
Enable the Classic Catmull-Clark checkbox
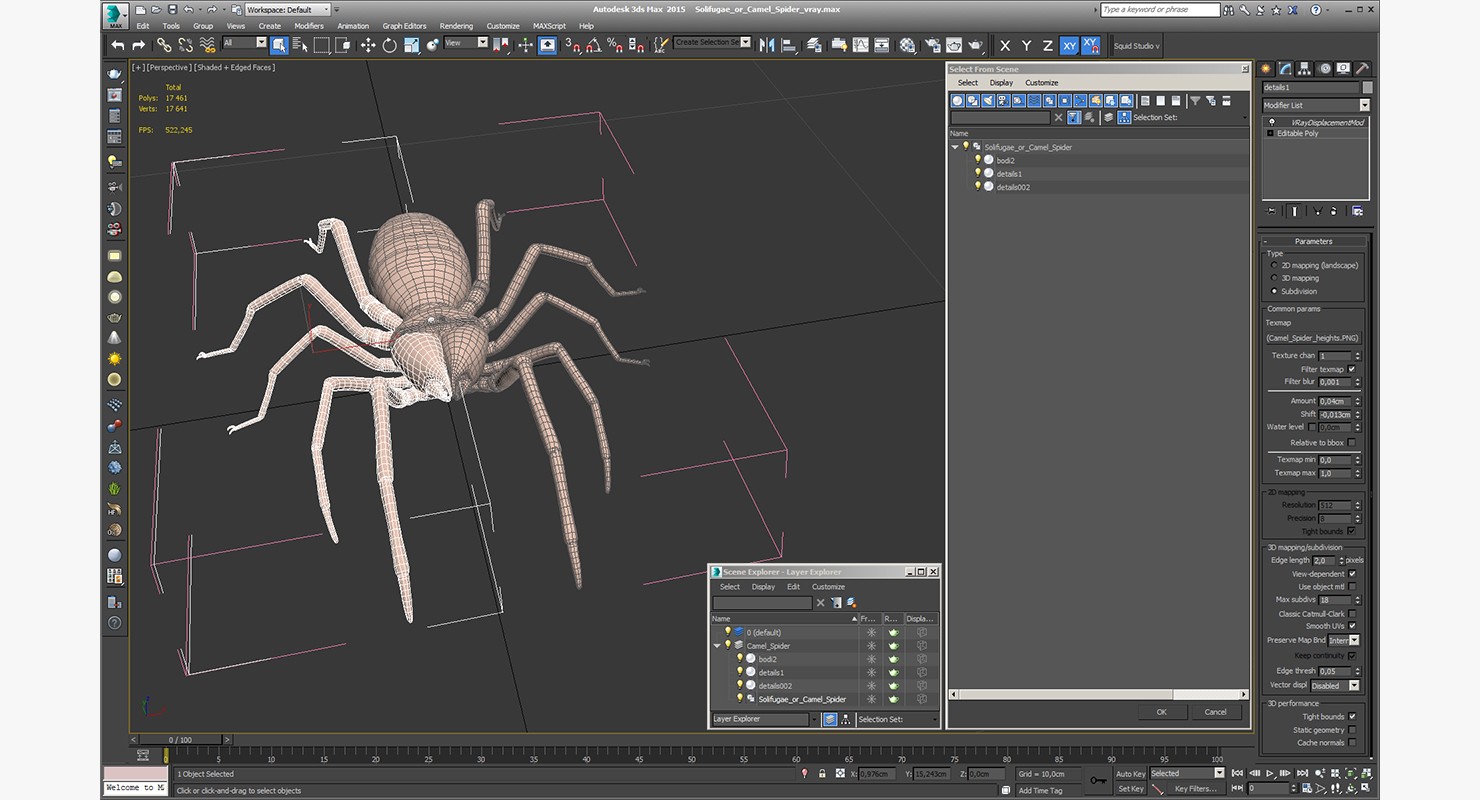pyautogui.click(x=1352, y=614)
